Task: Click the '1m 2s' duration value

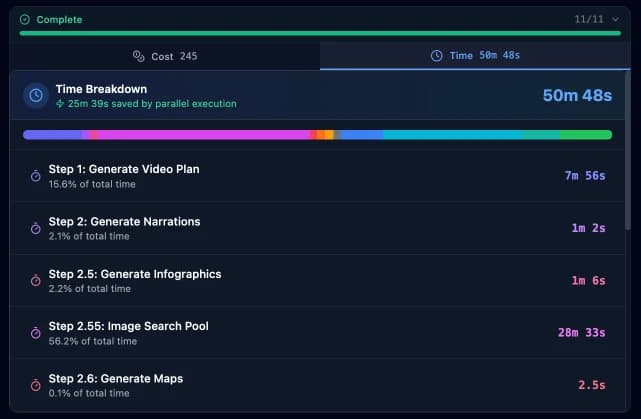Action: coord(588,228)
